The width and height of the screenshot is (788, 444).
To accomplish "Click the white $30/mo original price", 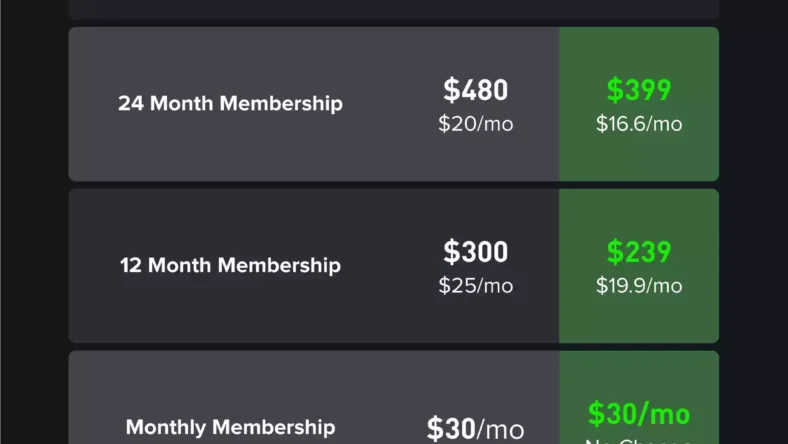I will [x=476, y=430].
